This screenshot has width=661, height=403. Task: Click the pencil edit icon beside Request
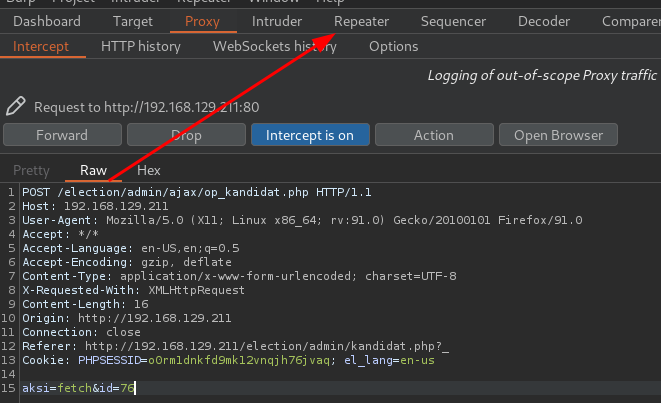point(16,106)
